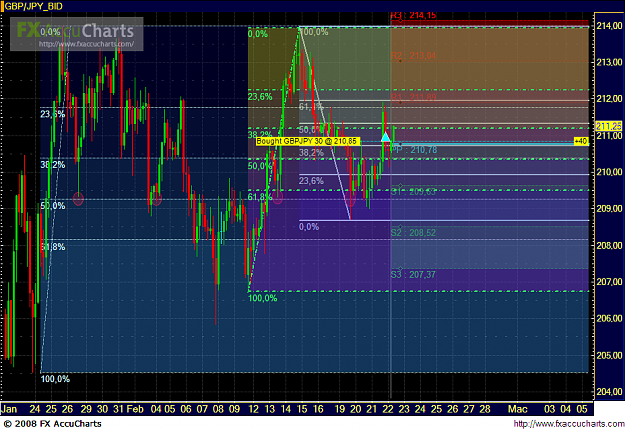The width and height of the screenshot is (625, 430).
Task: Click the 214,00 price axis label
Action: tap(609, 26)
